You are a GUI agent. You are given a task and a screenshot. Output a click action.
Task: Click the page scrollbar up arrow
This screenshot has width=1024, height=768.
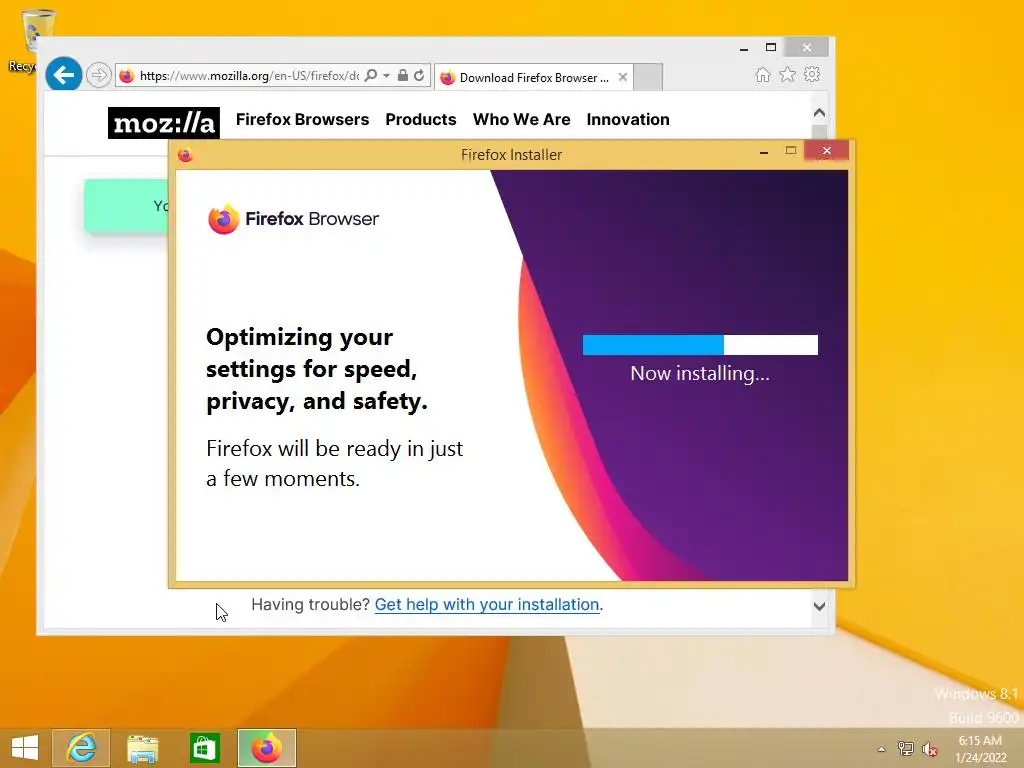point(820,112)
